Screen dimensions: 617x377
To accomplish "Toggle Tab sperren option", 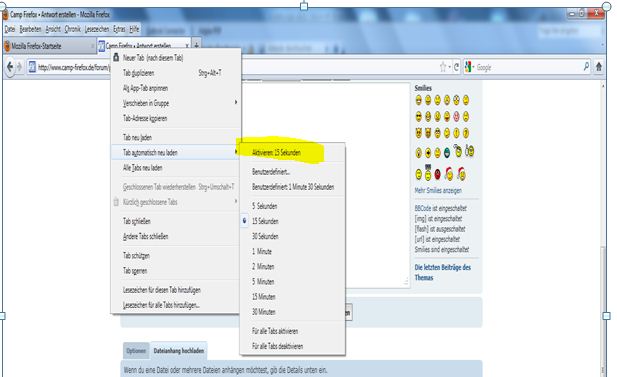I will (x=175, y=271).
